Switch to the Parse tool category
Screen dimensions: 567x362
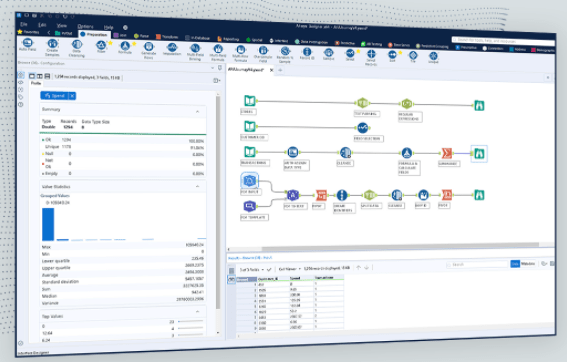coord(141,36)
